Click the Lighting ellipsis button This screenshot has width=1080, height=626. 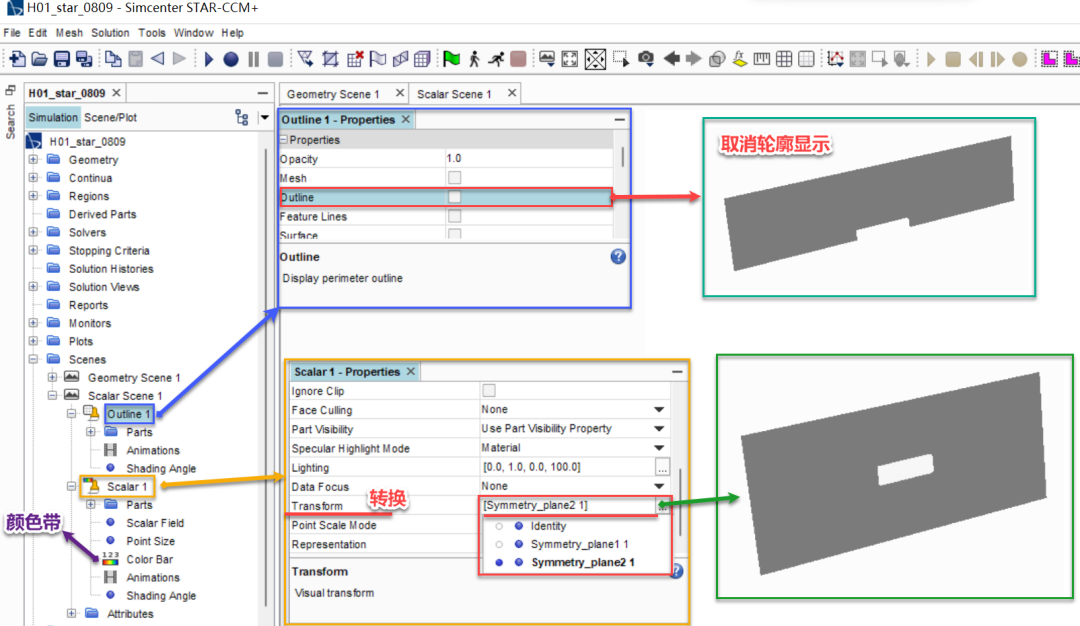coord(662,468)
